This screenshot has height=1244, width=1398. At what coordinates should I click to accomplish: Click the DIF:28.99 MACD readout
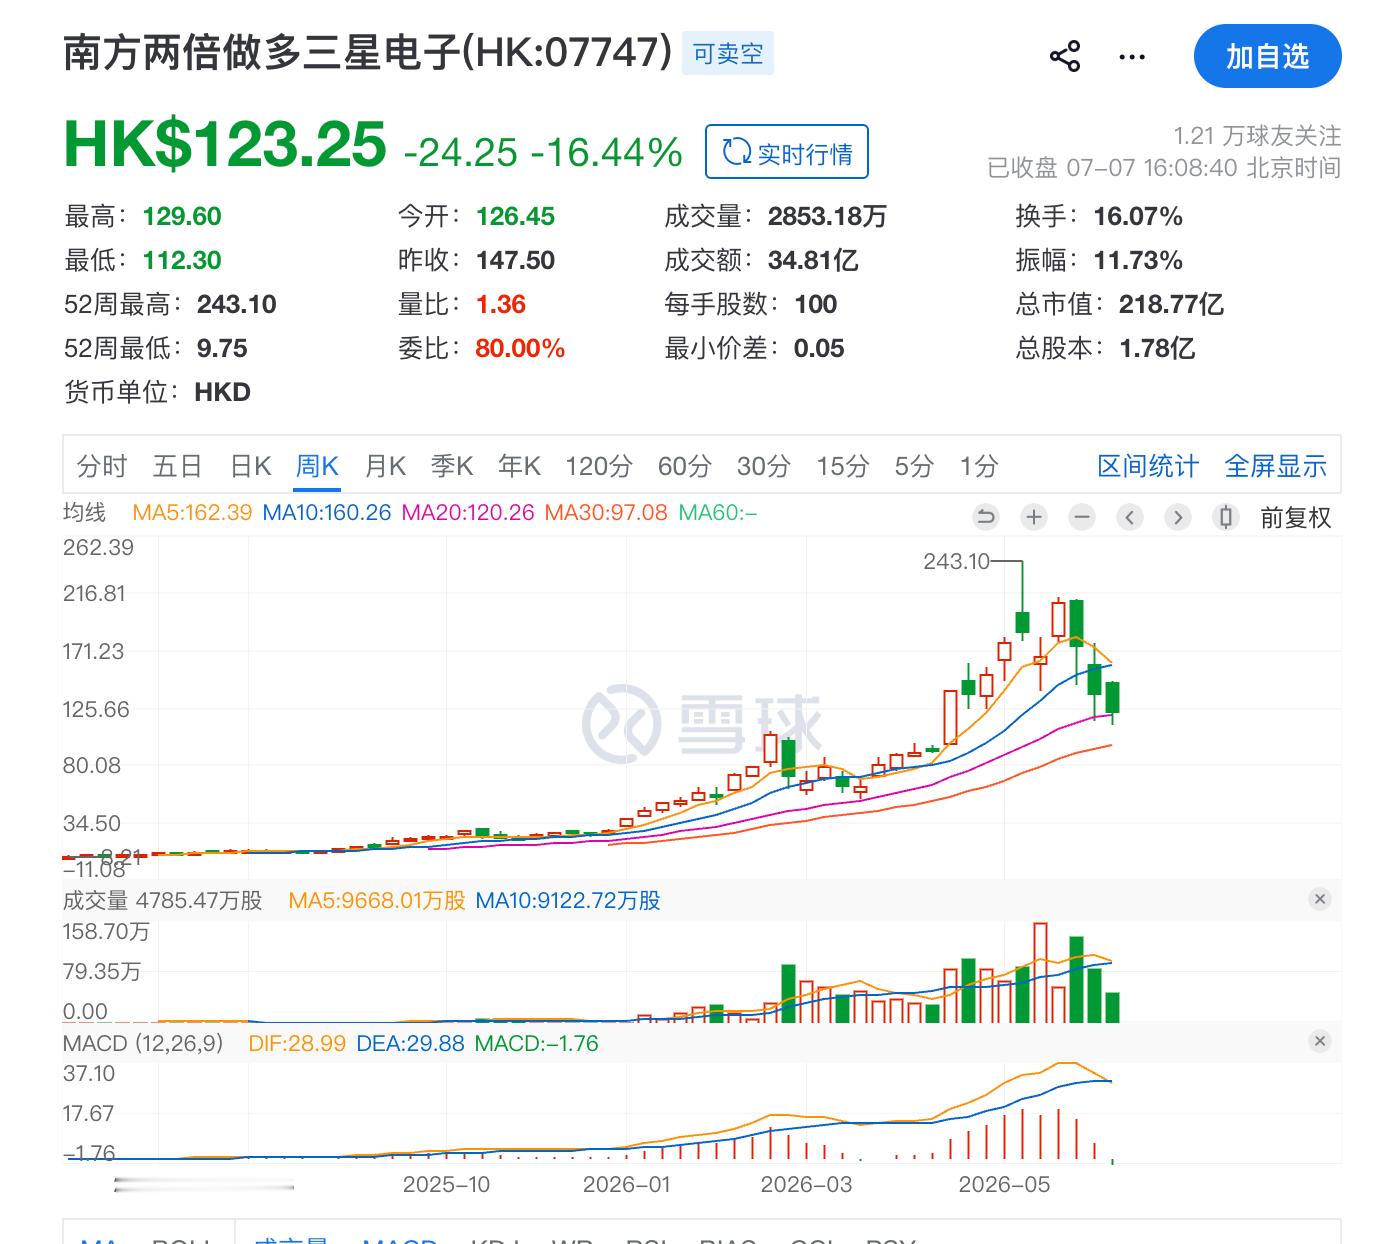[x=297, y=1043]
